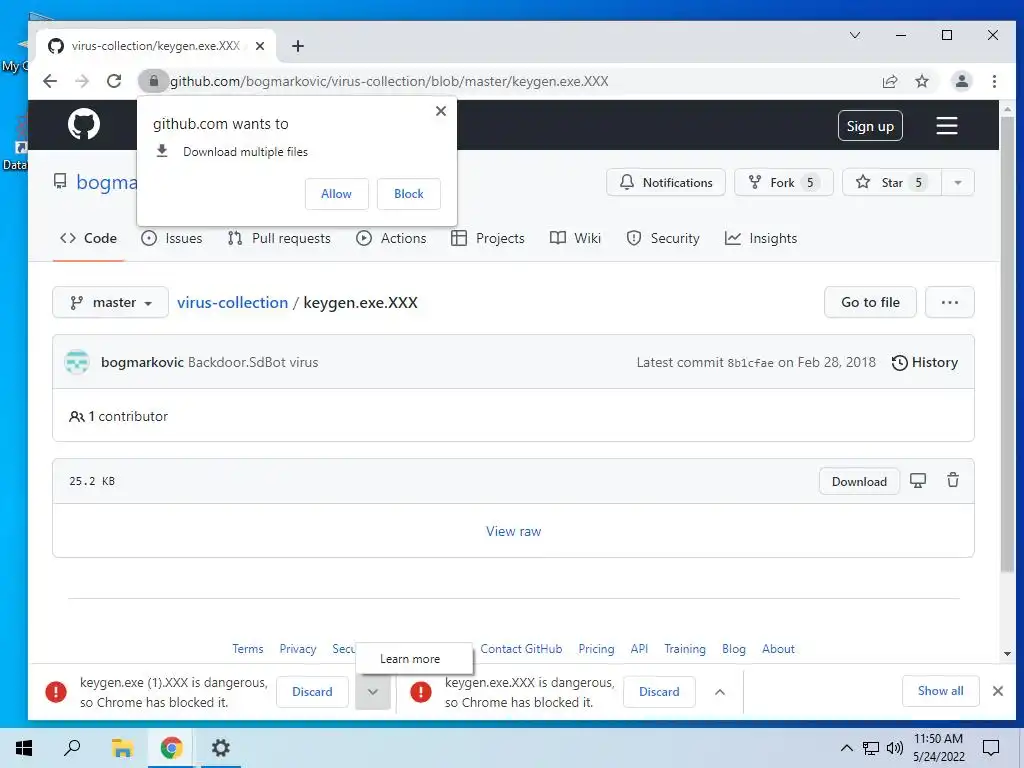Switch to the Security tab
This screenshot has width=1024, height=768.
[x=663, y=238]
